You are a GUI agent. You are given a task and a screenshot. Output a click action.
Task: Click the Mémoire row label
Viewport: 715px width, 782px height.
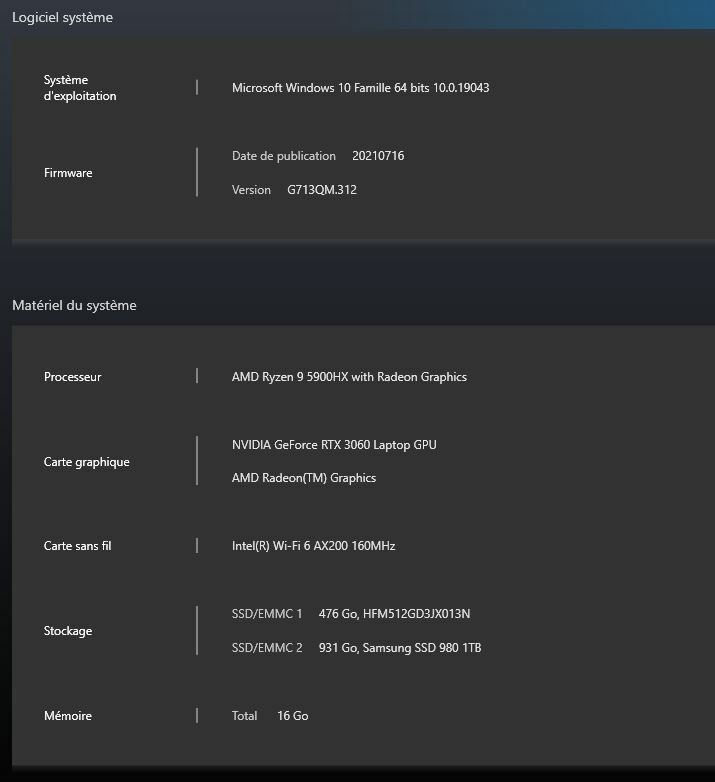coord(68,716)
